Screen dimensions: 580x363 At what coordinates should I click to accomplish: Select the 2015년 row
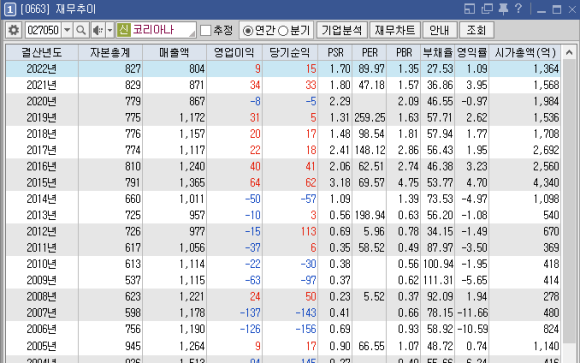point(283,183)
